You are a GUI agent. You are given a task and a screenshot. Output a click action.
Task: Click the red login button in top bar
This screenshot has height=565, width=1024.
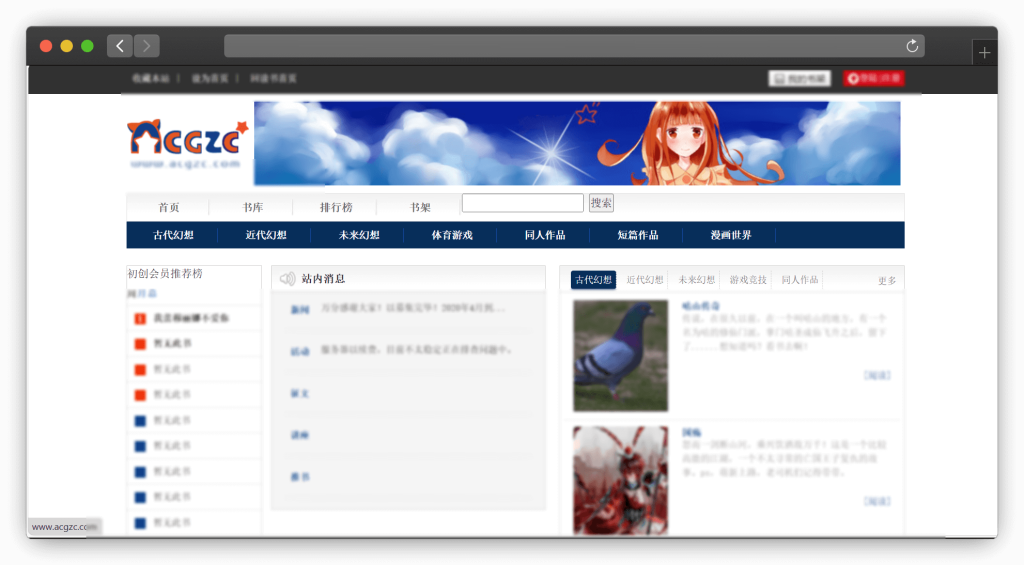873,78
